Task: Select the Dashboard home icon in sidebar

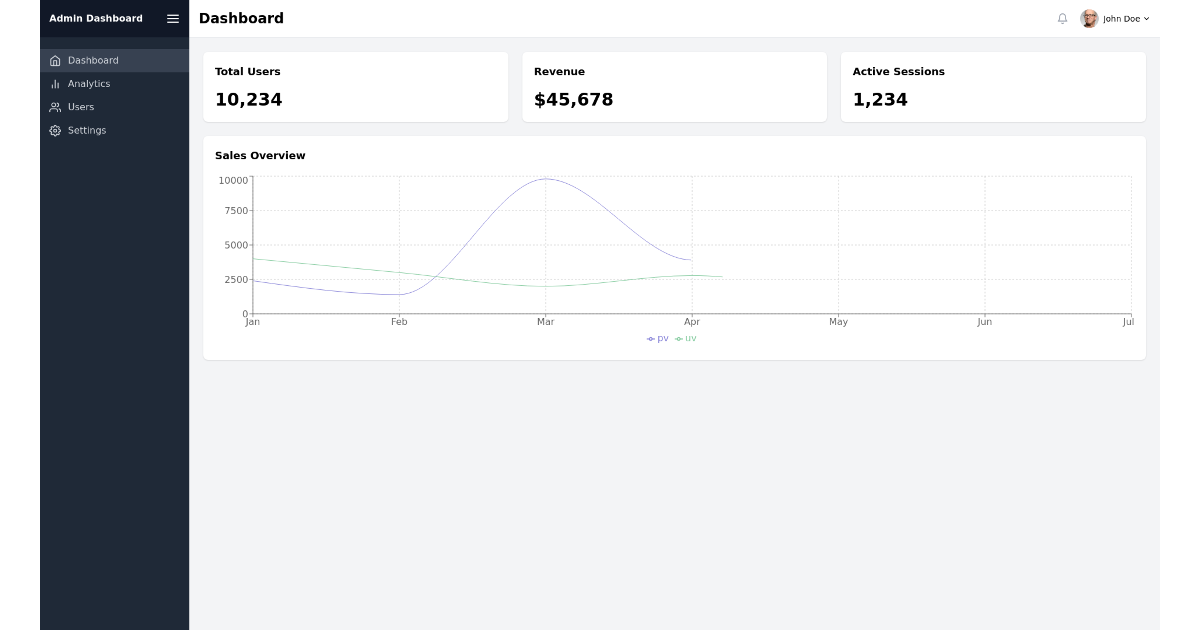Action: click(55, 60)
